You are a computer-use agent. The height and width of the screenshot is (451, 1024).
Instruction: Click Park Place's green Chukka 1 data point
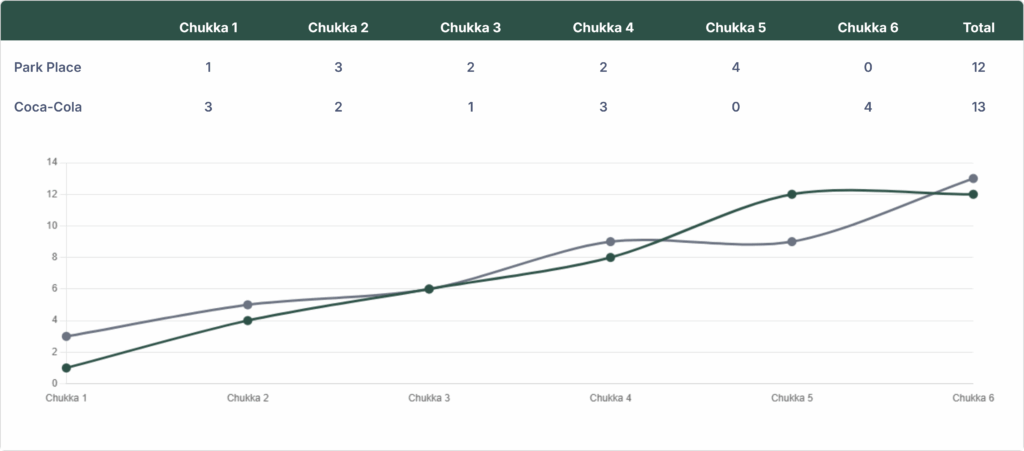66,368
